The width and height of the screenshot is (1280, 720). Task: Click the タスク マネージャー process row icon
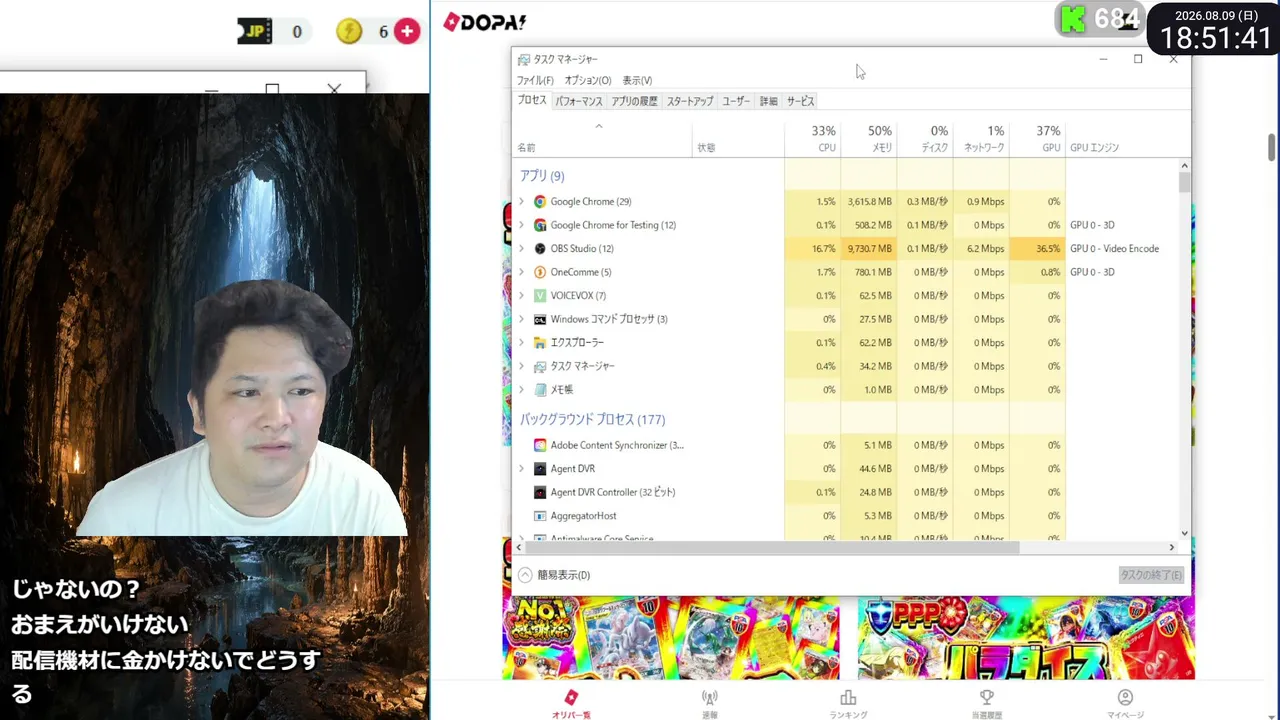coord(540,366)
